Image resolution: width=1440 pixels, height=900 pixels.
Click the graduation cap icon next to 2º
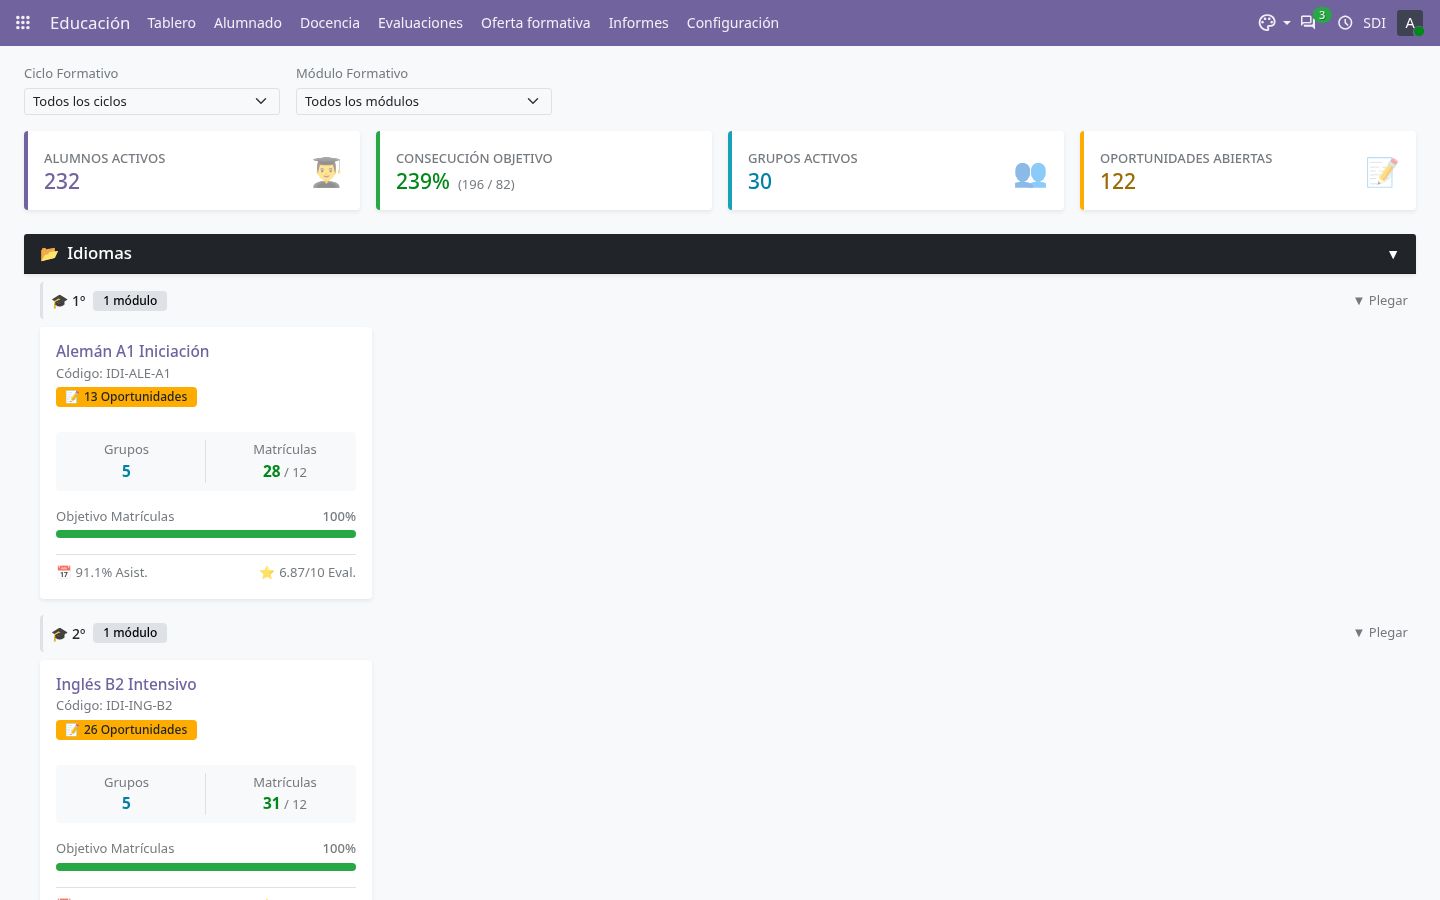(59, 634)
